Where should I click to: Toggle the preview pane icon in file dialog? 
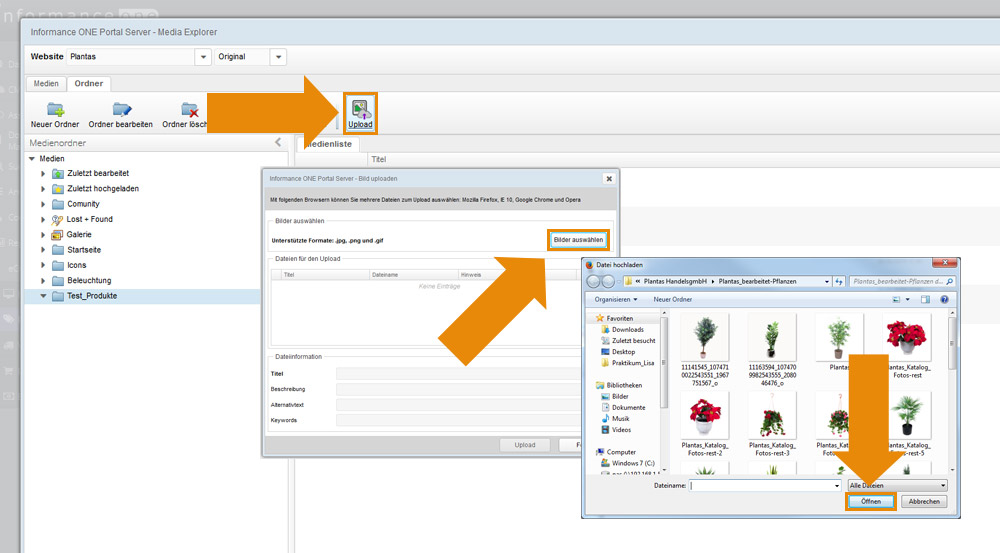pyautogui.click(x=926, y=299)
